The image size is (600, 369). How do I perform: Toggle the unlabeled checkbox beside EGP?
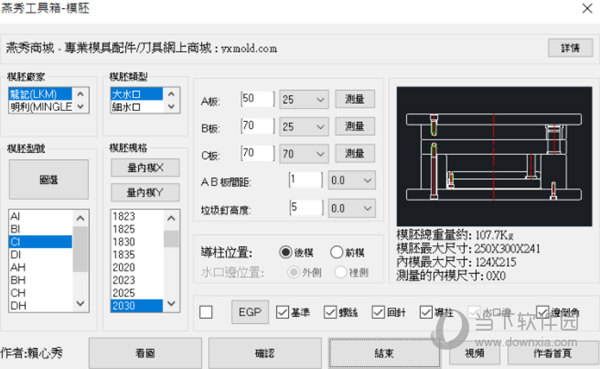tap(206, 312)
